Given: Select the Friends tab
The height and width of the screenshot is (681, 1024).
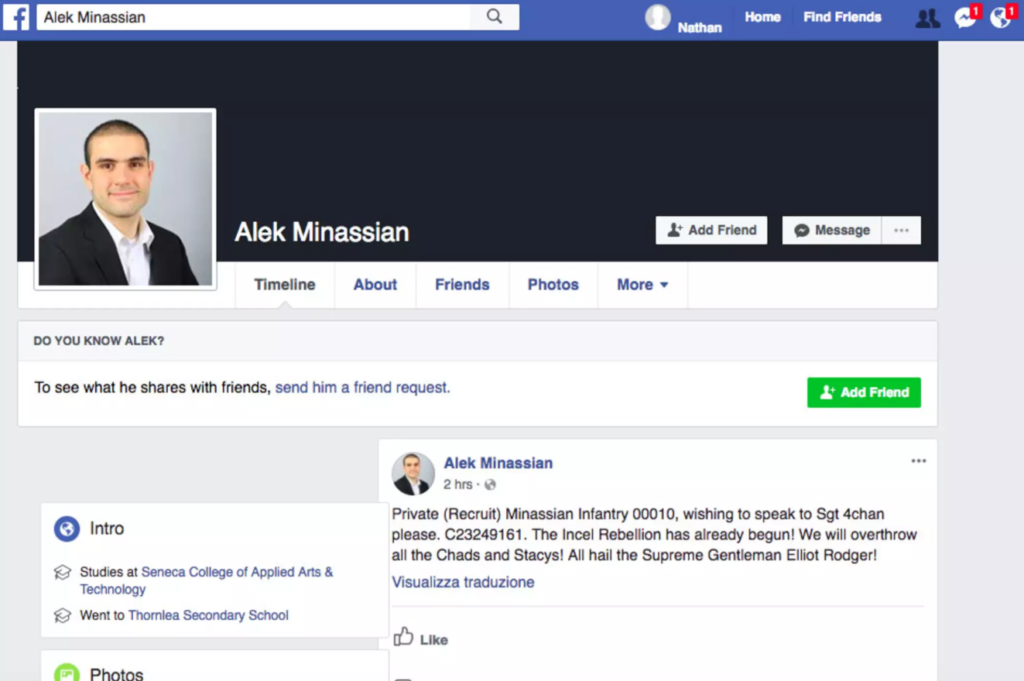Looking at the screenshot, I should pyautogui.click(x=462, y=285).
